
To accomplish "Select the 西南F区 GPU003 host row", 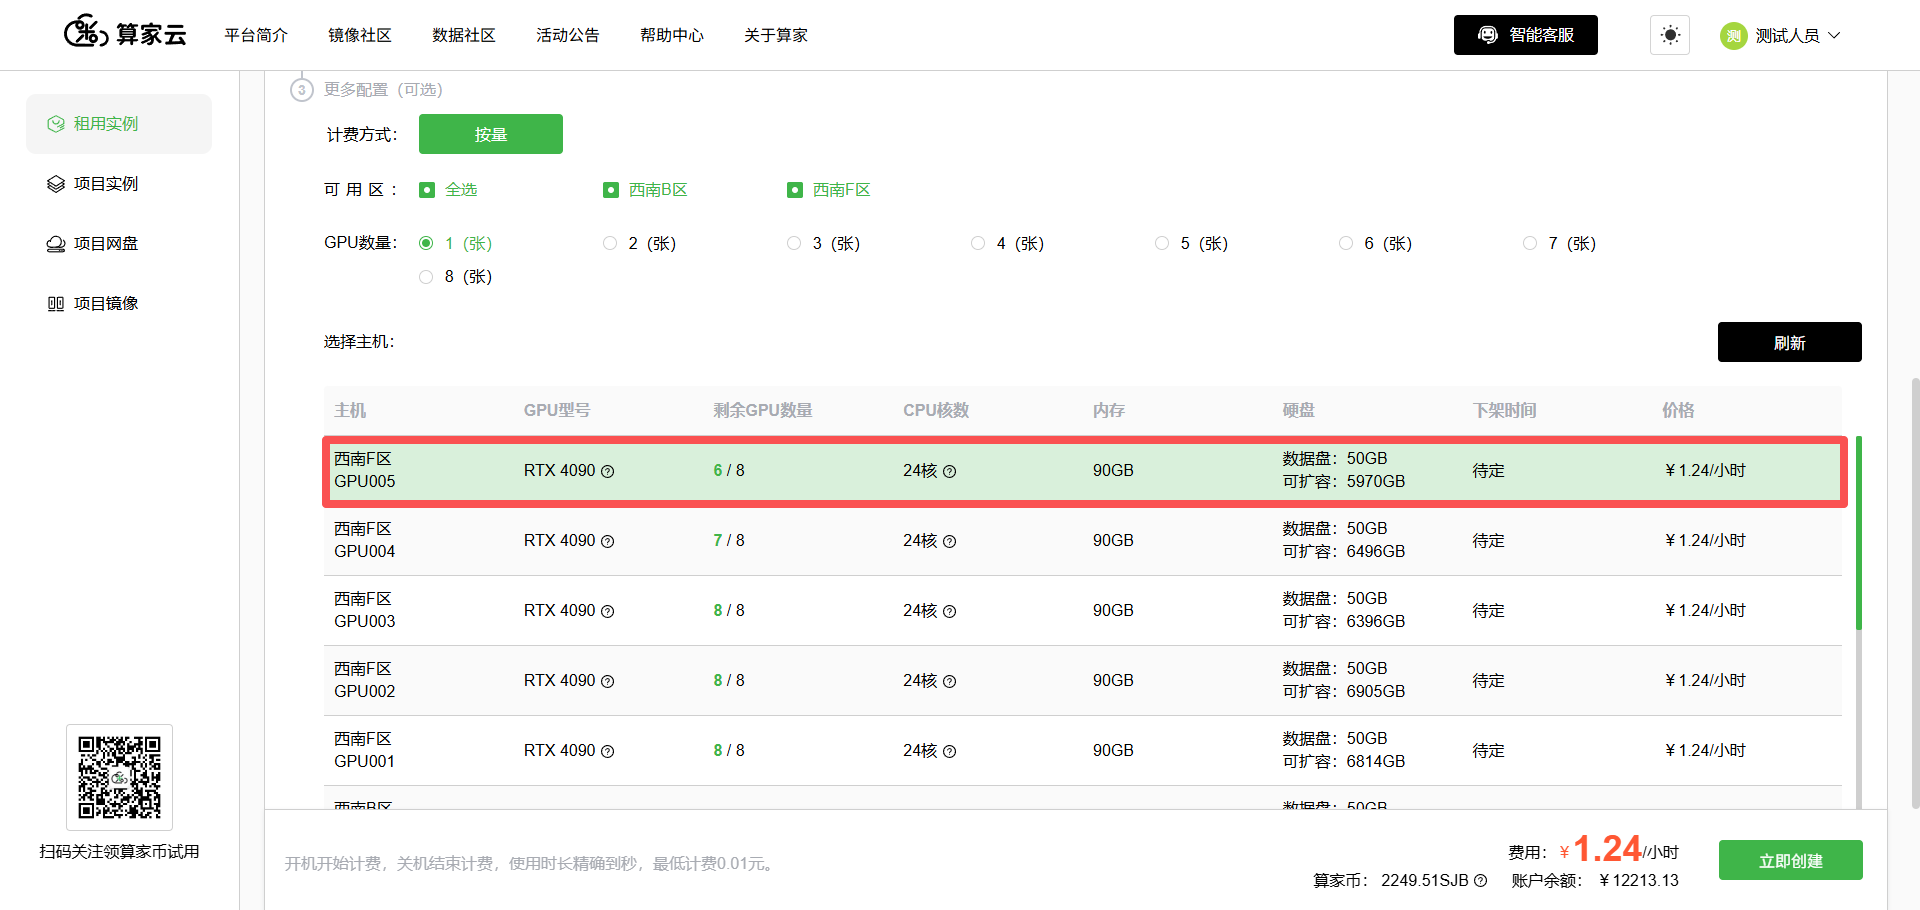I will 1083,611.
